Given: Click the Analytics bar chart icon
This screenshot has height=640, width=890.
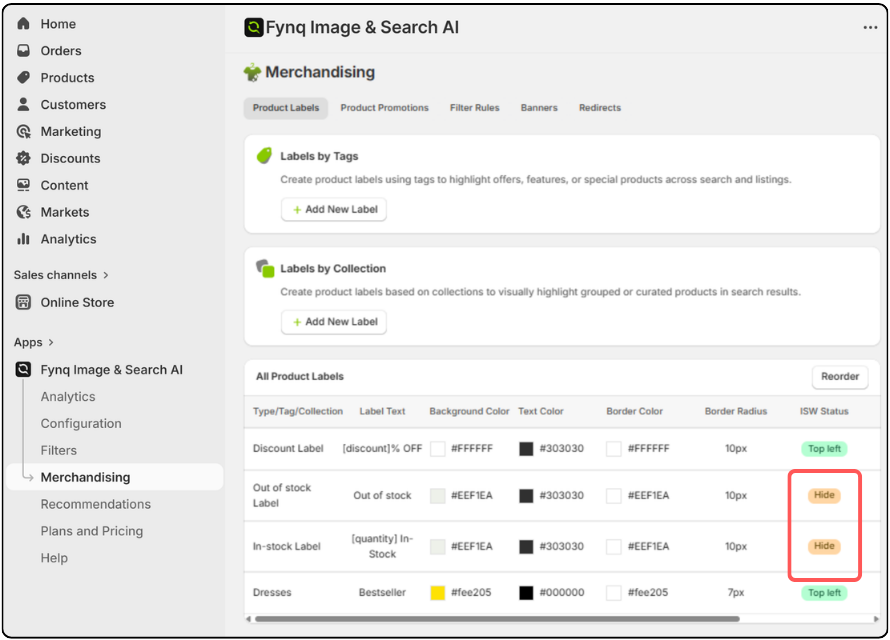Looking at the screenshot, I should [x=23, y=239].
